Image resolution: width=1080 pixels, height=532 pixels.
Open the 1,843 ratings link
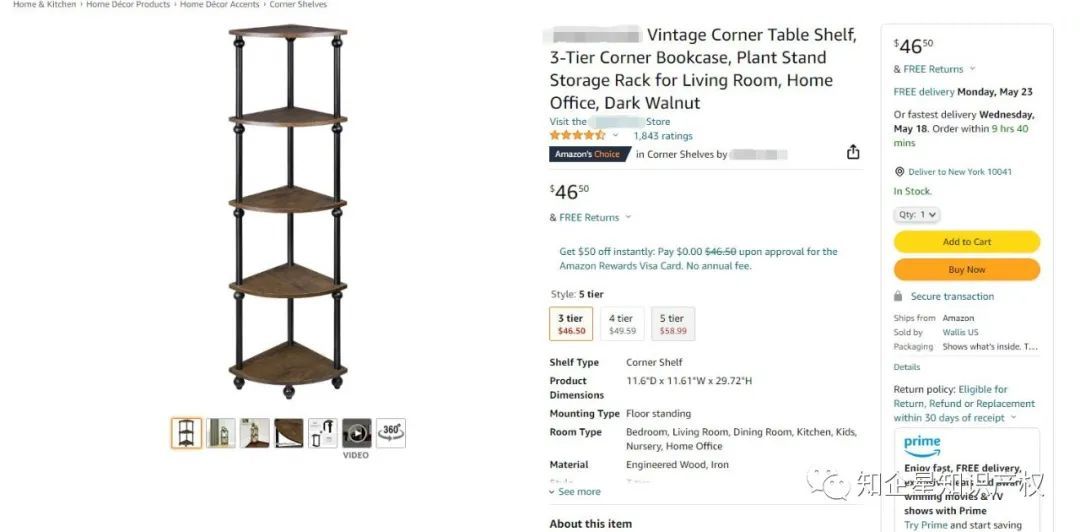662,136
